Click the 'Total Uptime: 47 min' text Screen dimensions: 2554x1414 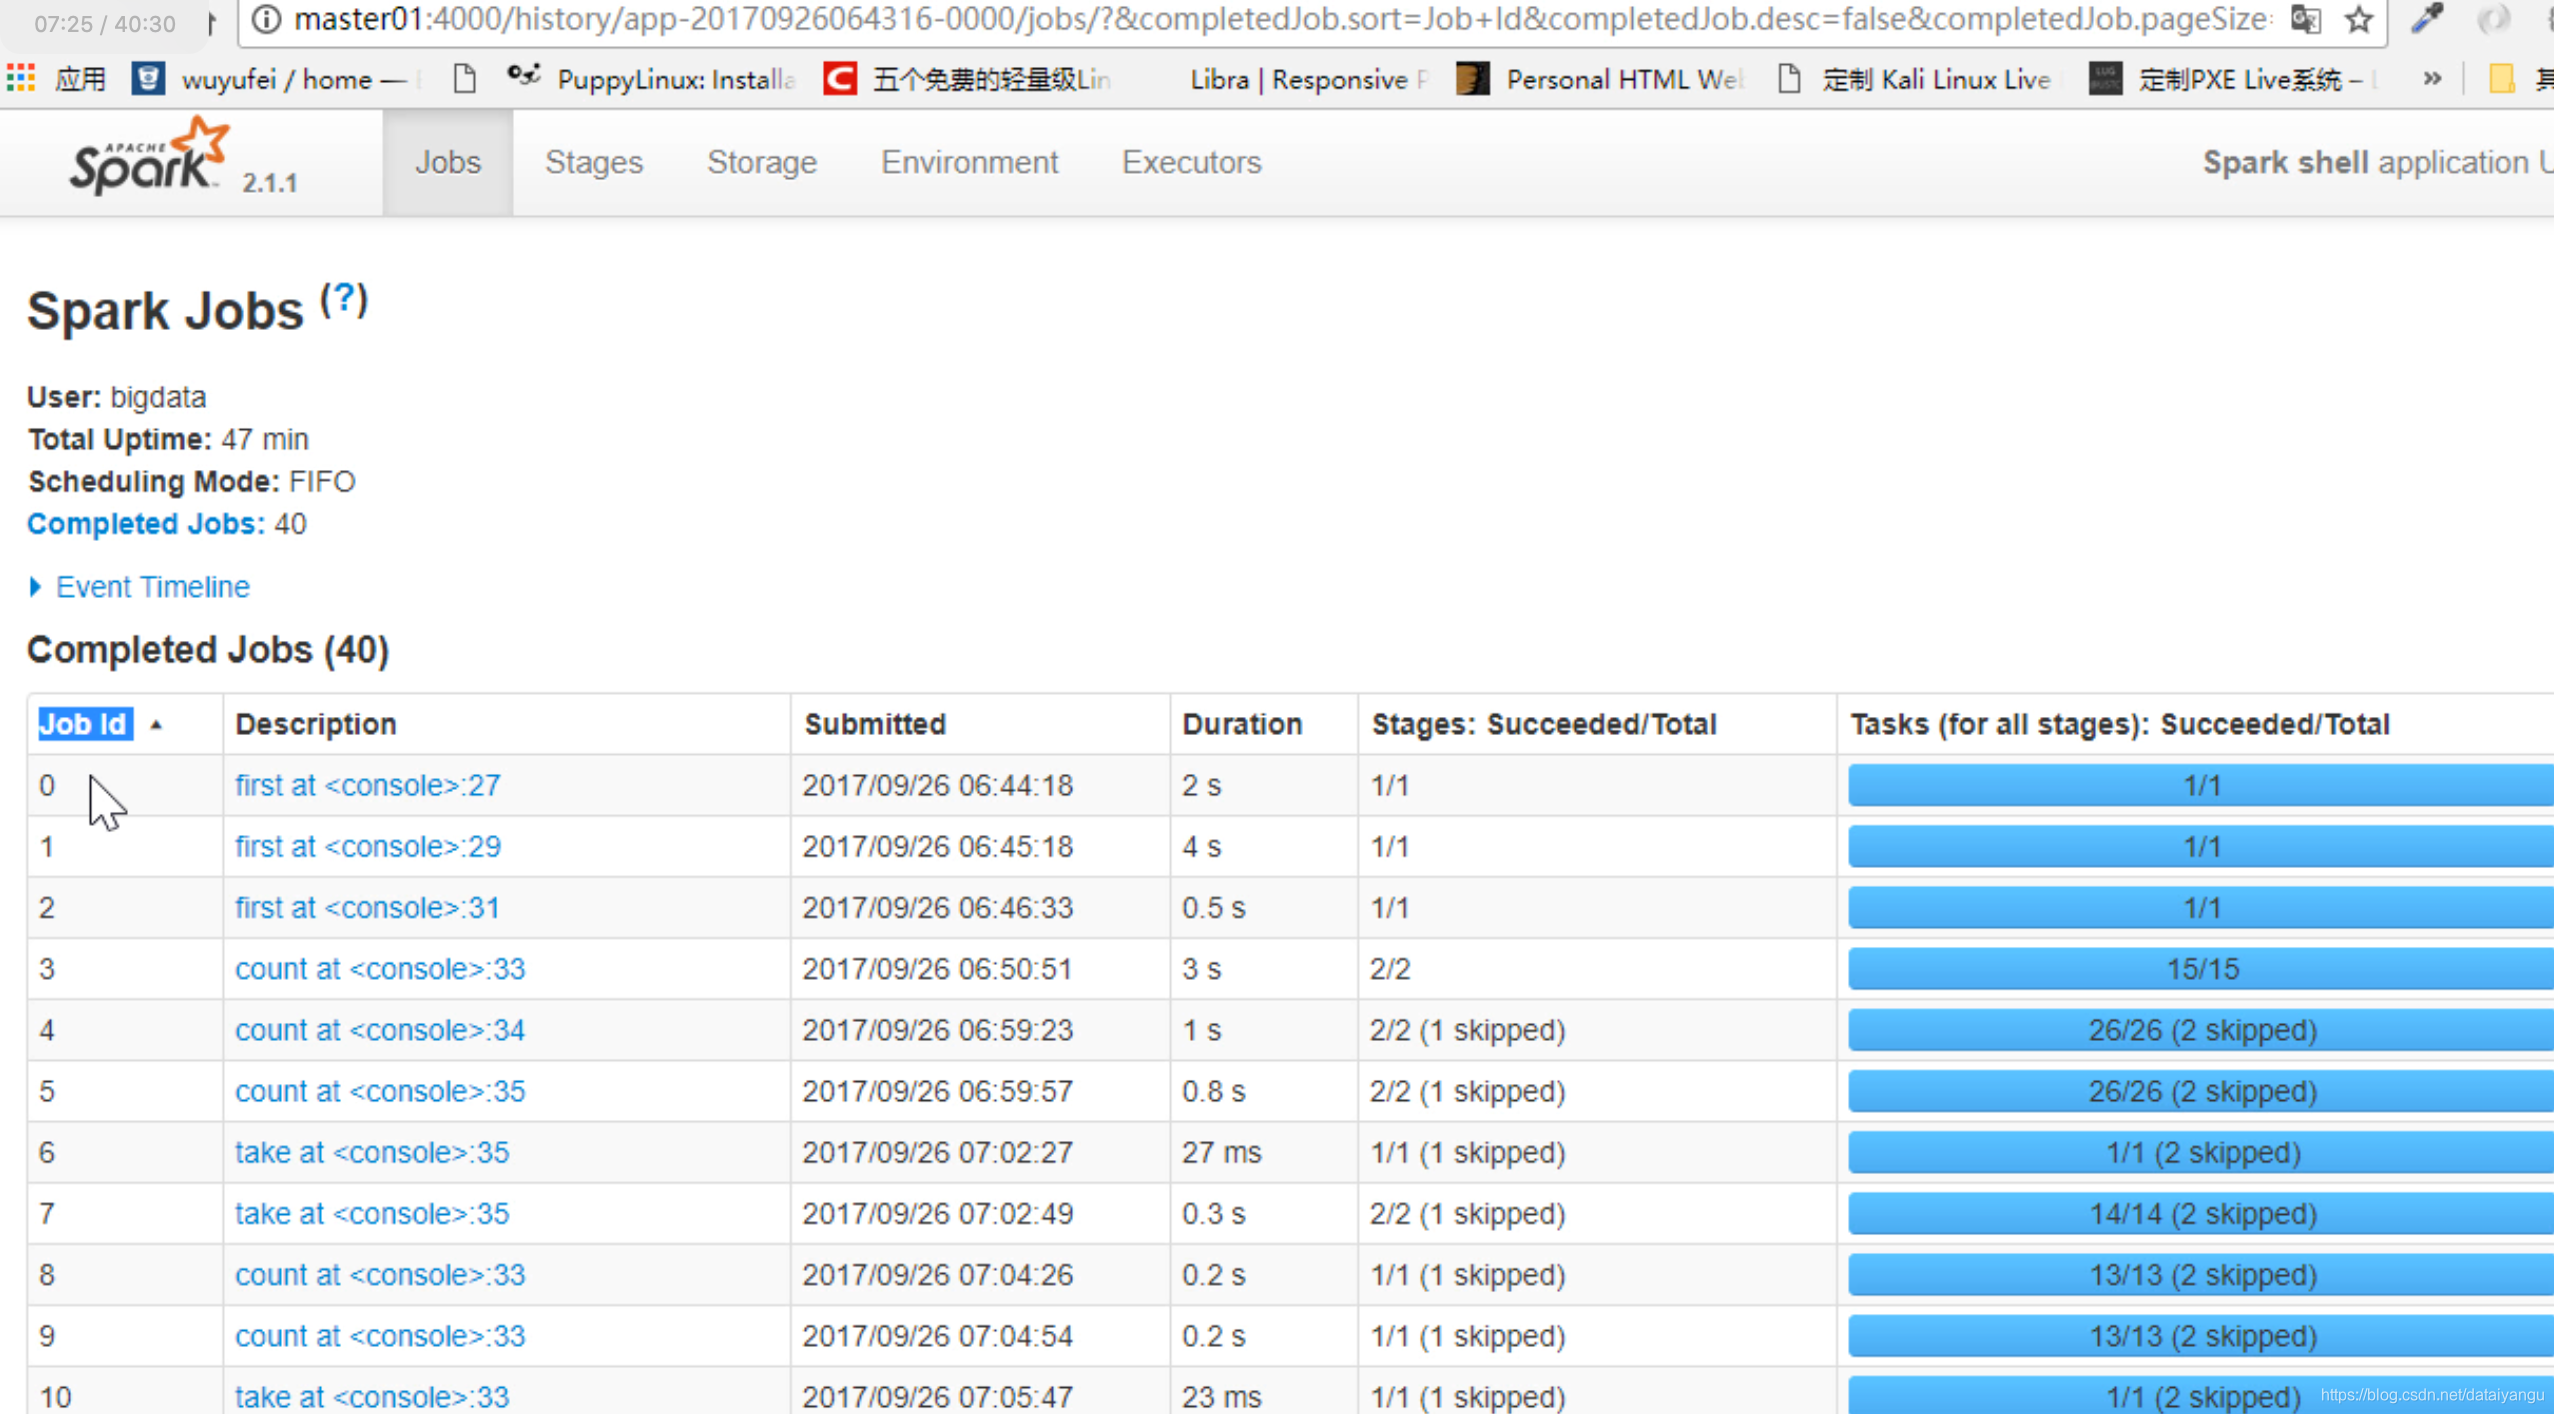point(168,439)
